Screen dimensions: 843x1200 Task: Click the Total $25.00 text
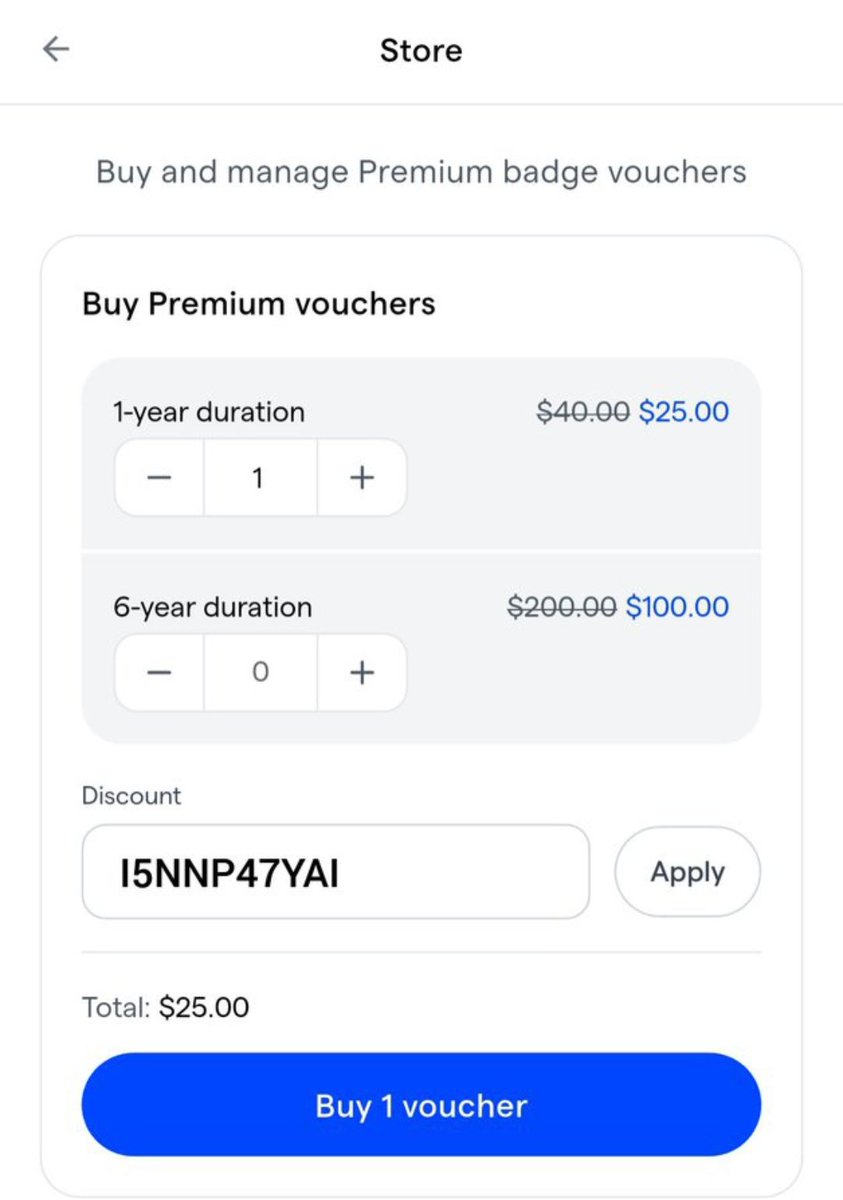165,1007
